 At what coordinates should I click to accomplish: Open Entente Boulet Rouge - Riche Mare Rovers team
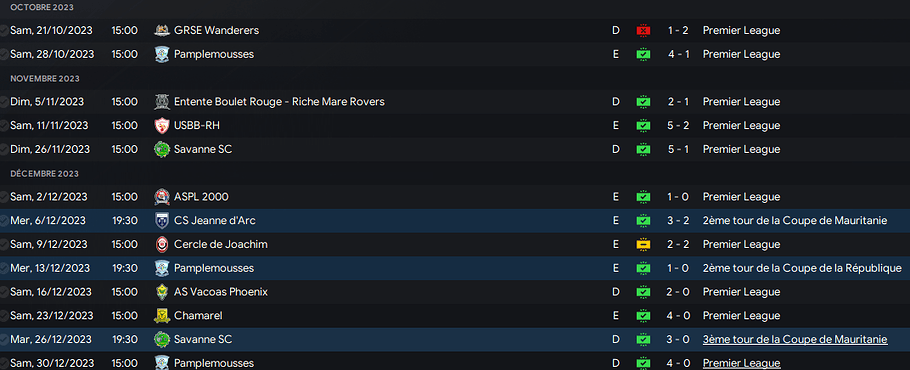click(x=279, y=101)
